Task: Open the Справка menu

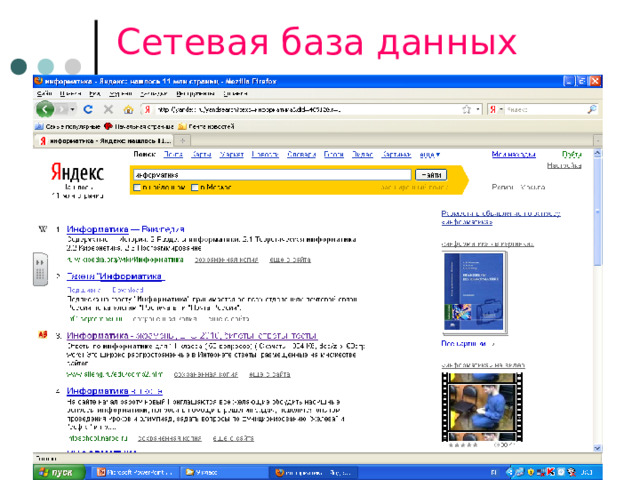Action: click(x=235, y=93)
